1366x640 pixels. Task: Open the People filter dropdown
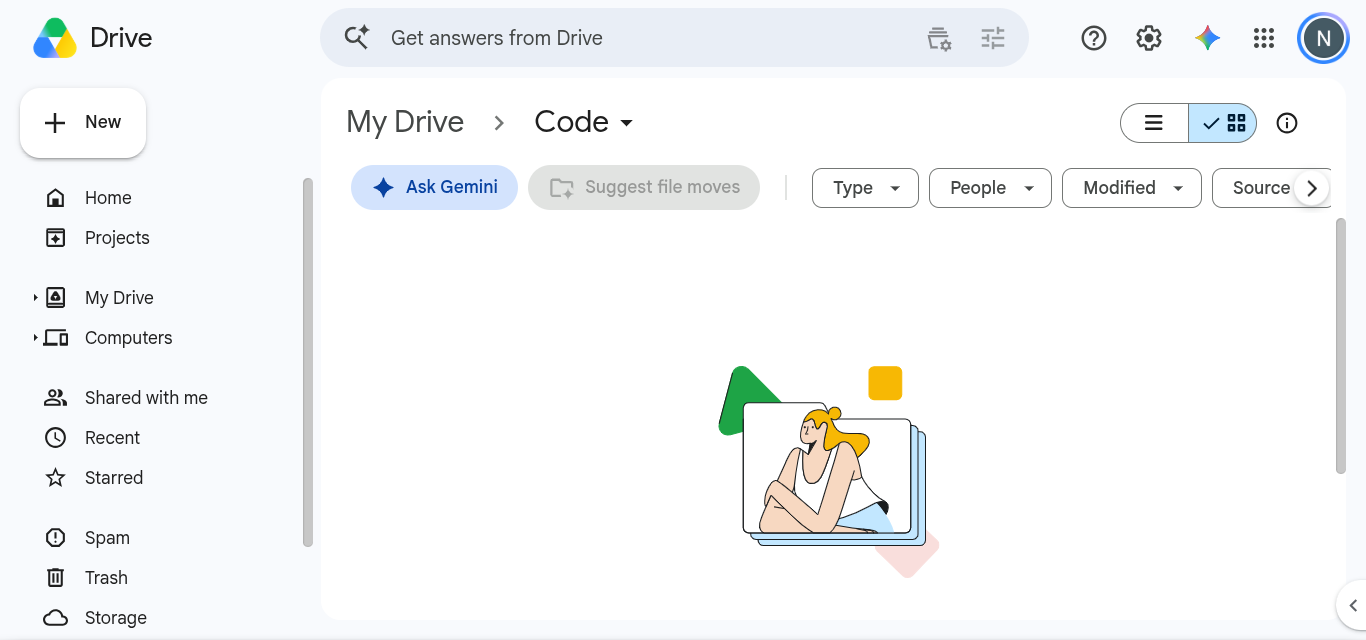pyautogui.click(x=990, y=188)
